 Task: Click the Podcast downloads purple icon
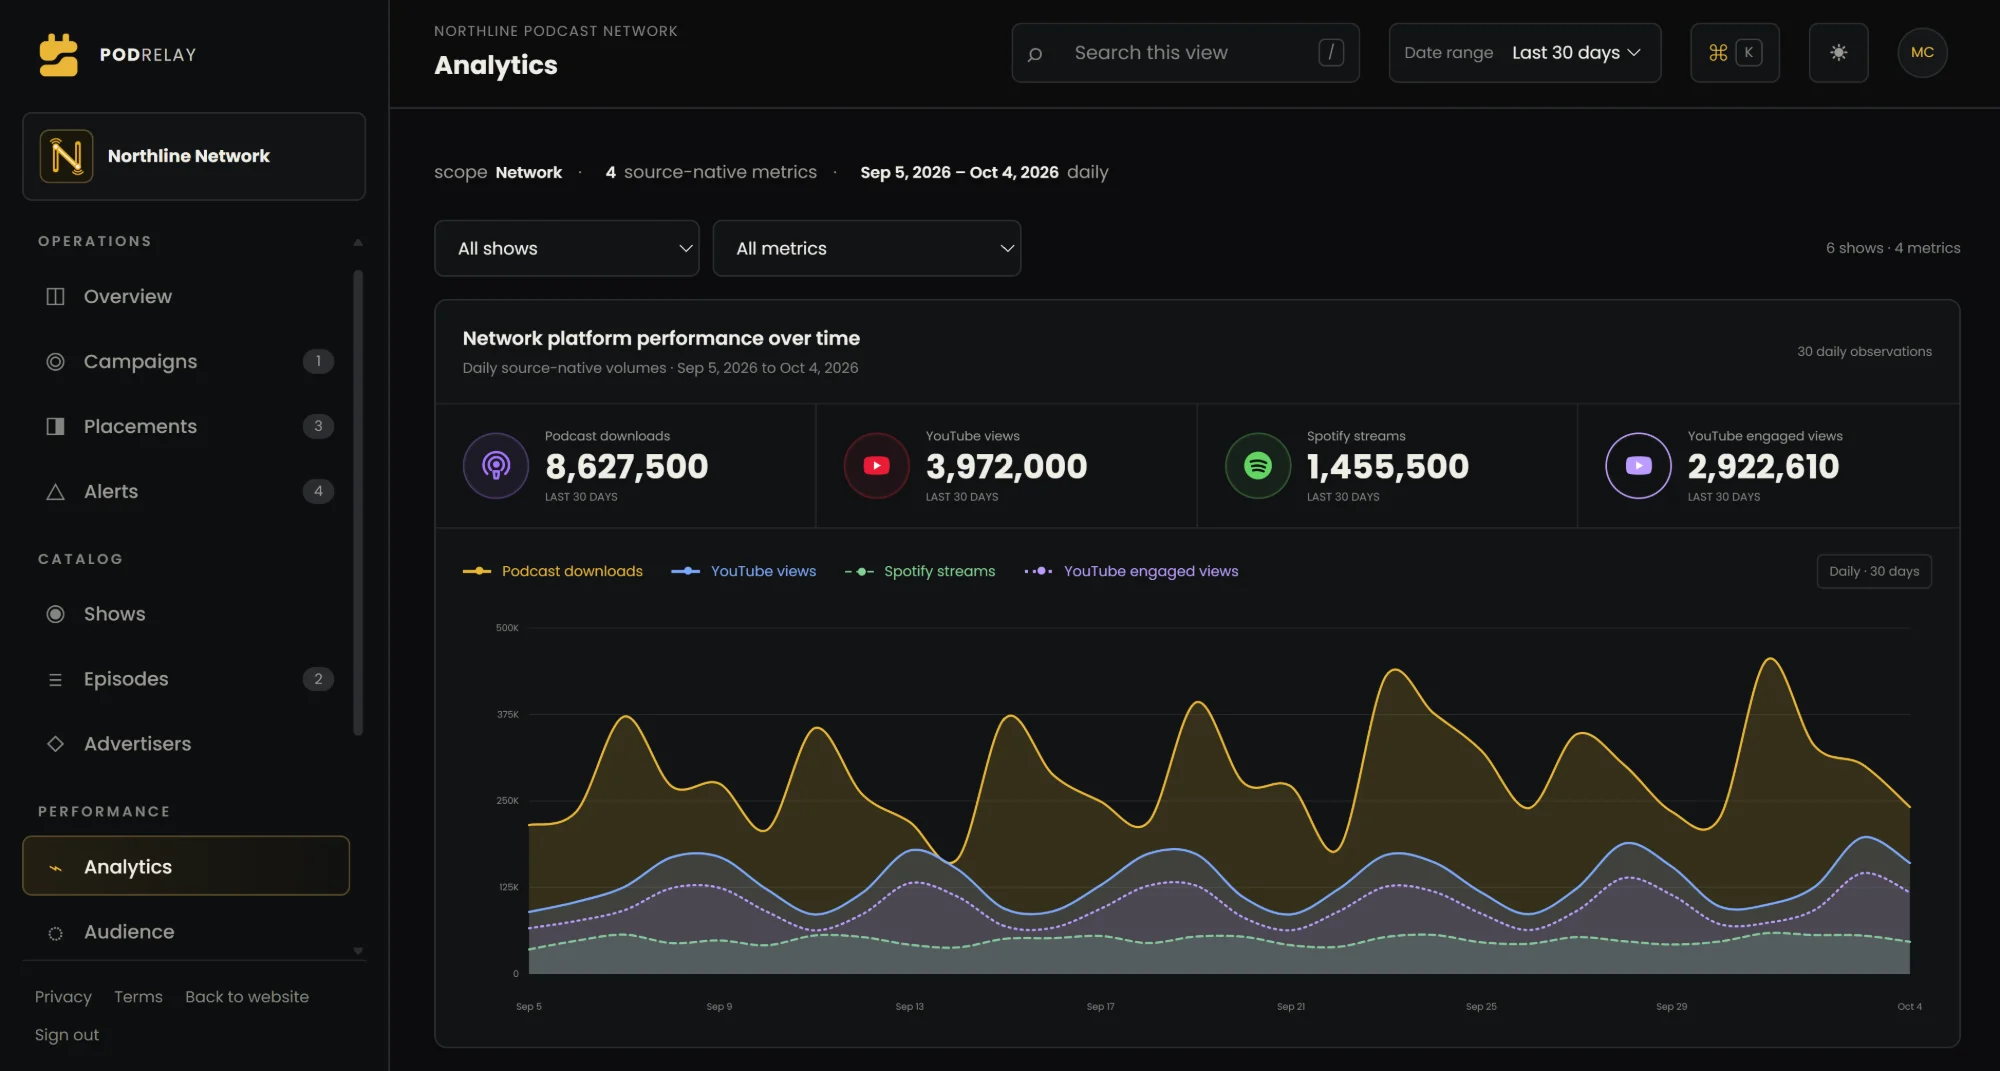coord(496,466)
